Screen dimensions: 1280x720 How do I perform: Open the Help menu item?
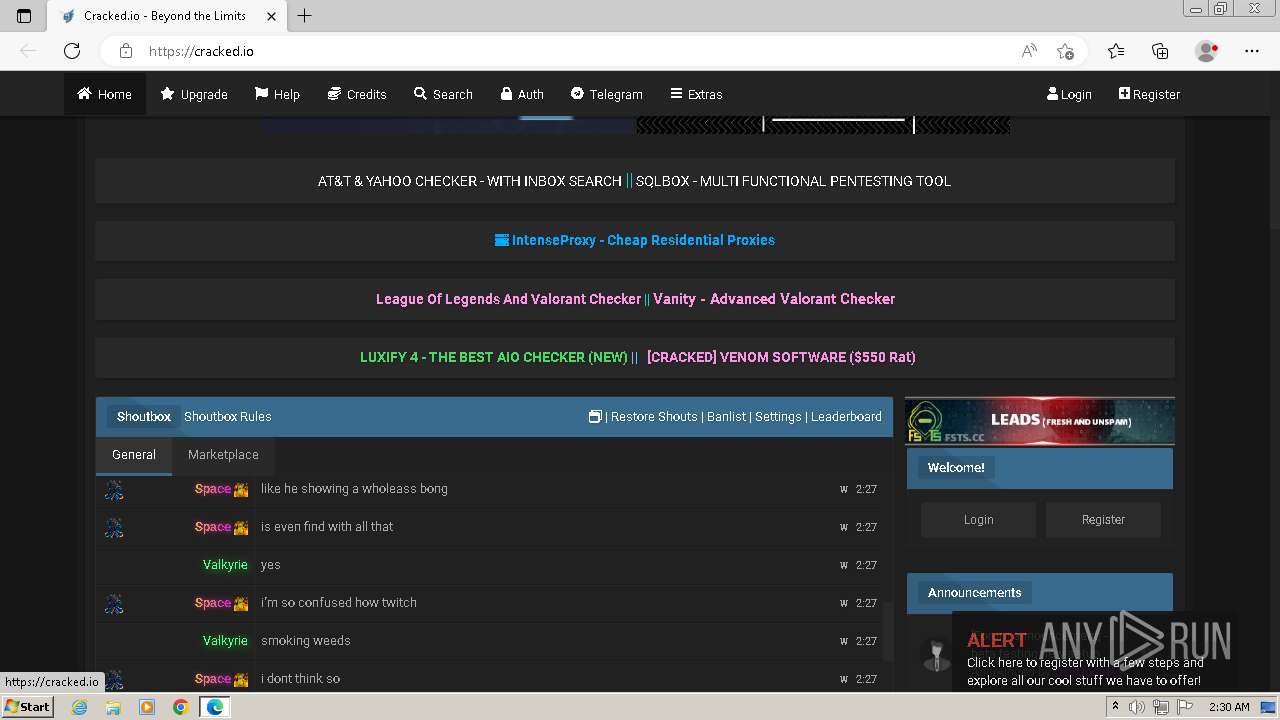(x=277, y=94)
